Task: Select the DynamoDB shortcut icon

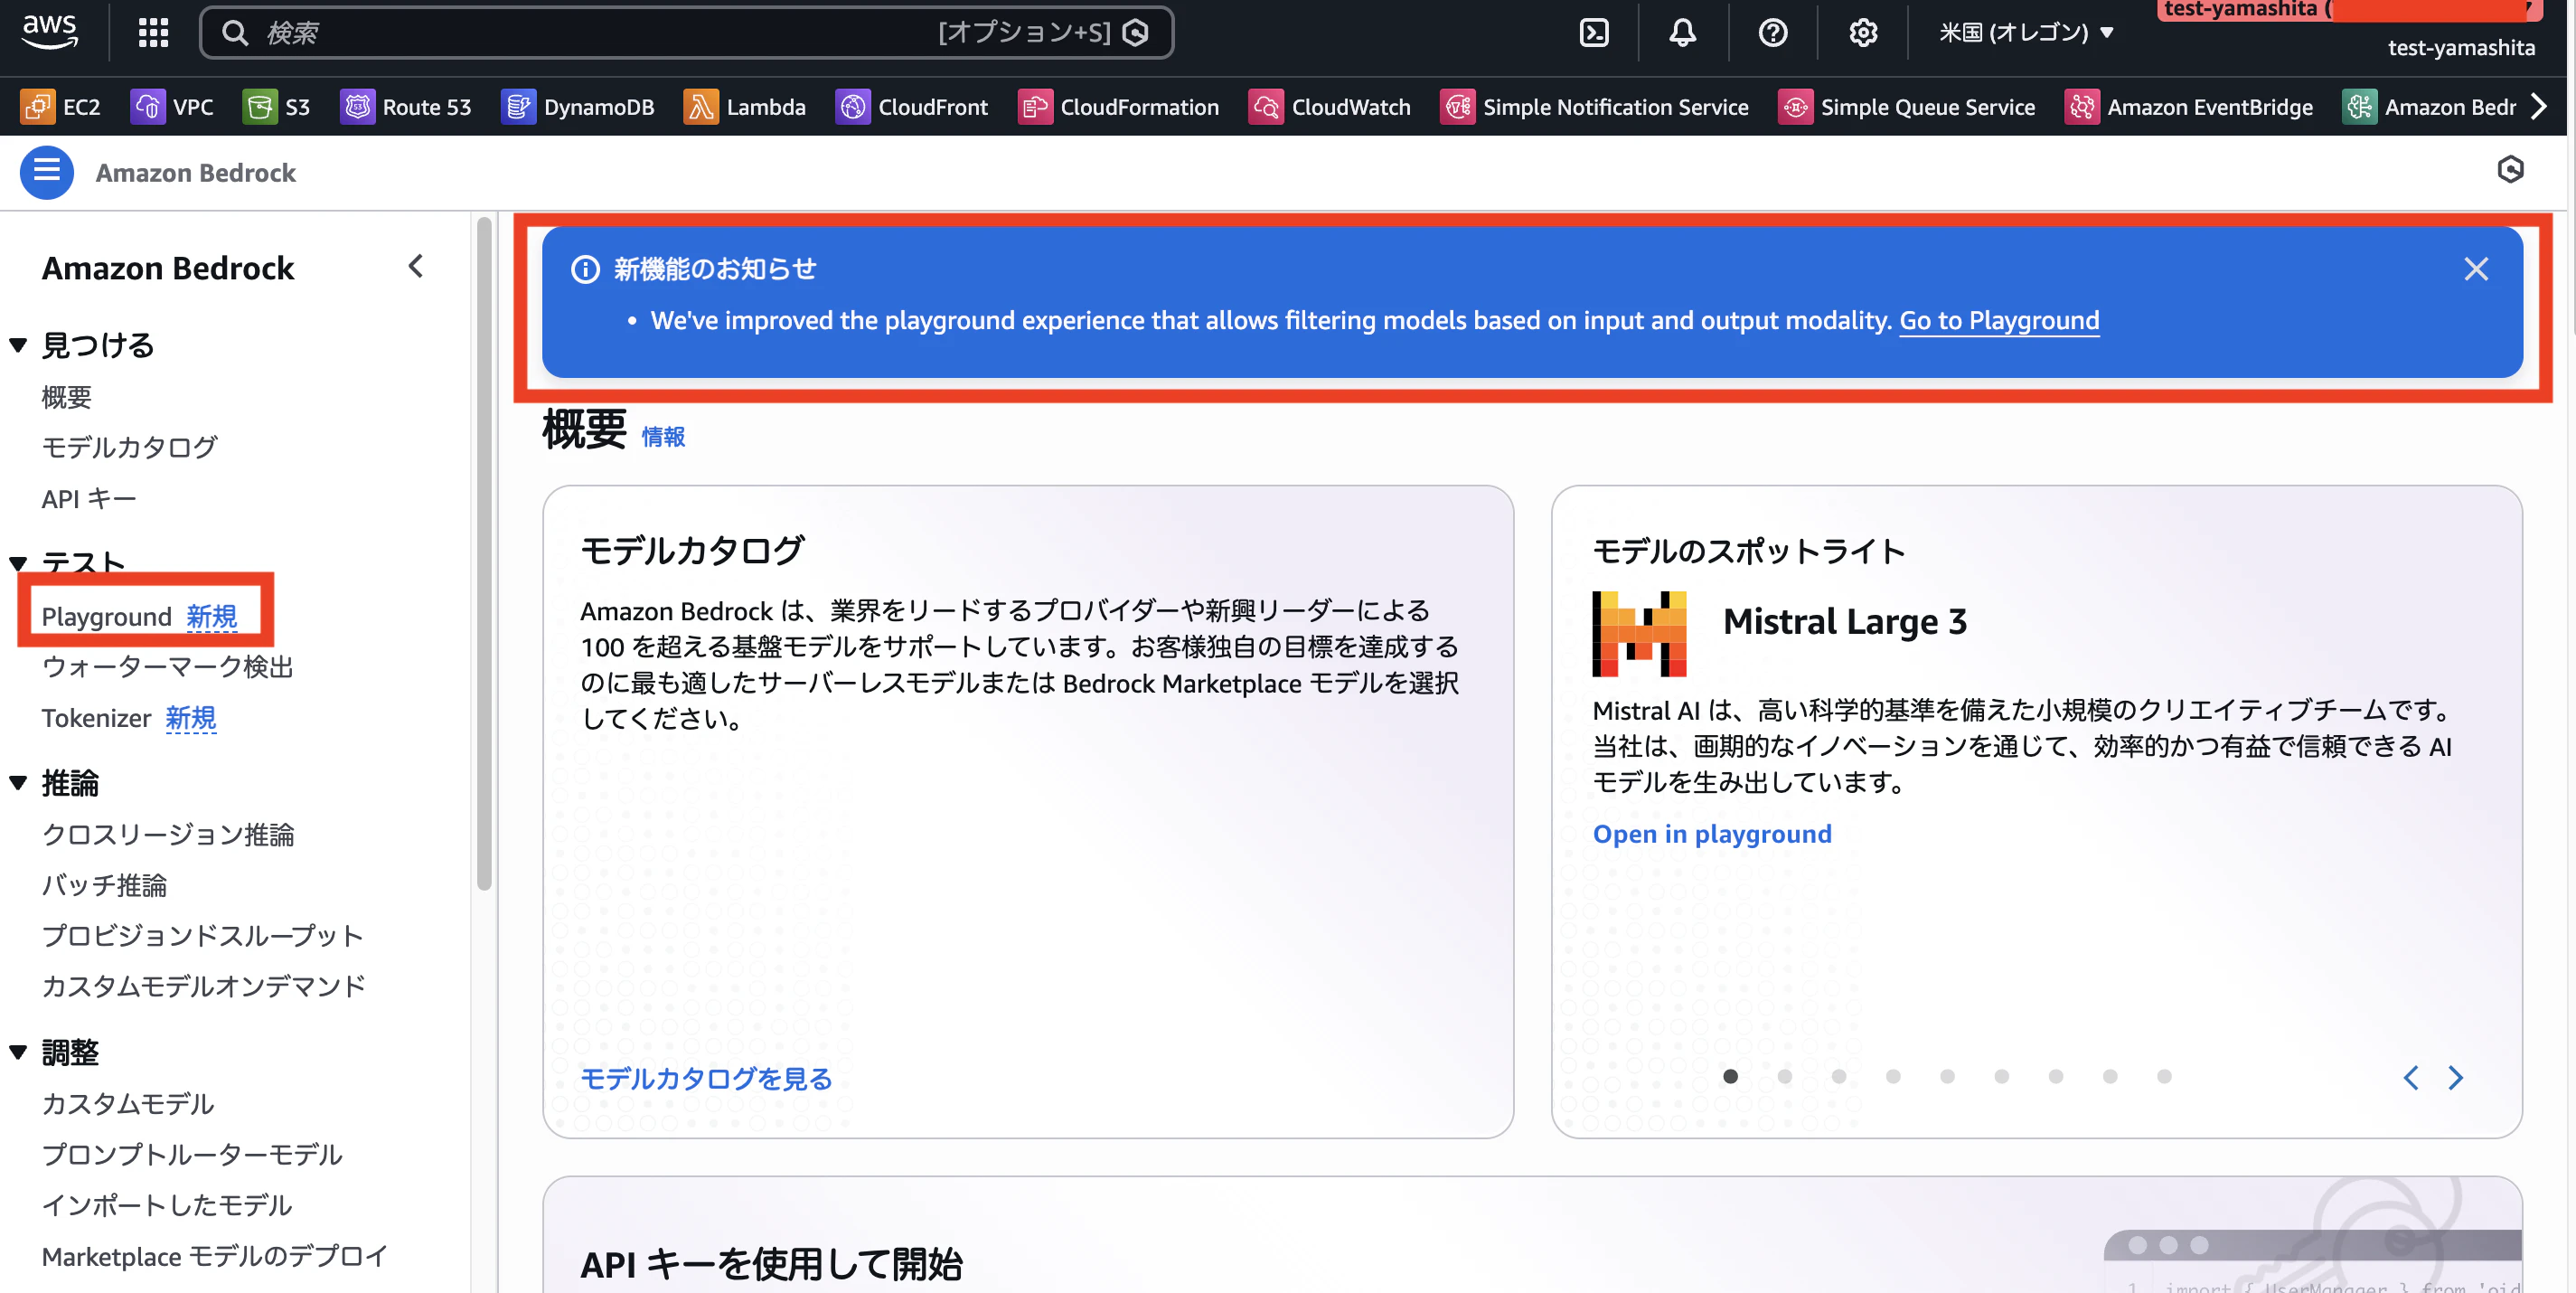Action: (519, 107)
